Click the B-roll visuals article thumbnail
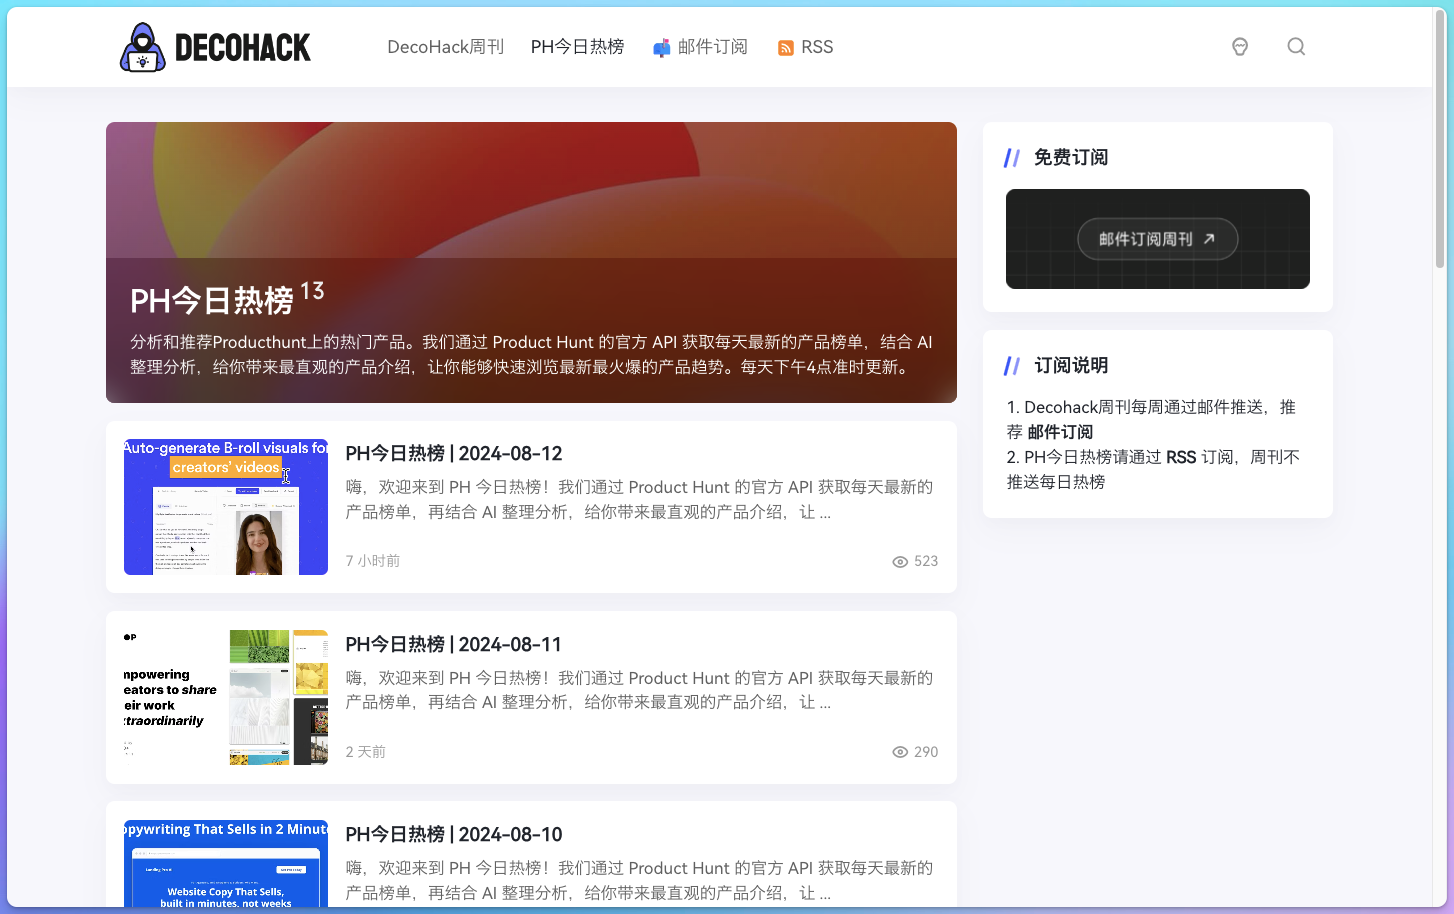The width and height of the screenshot is (1454, 914). [226, 507]
